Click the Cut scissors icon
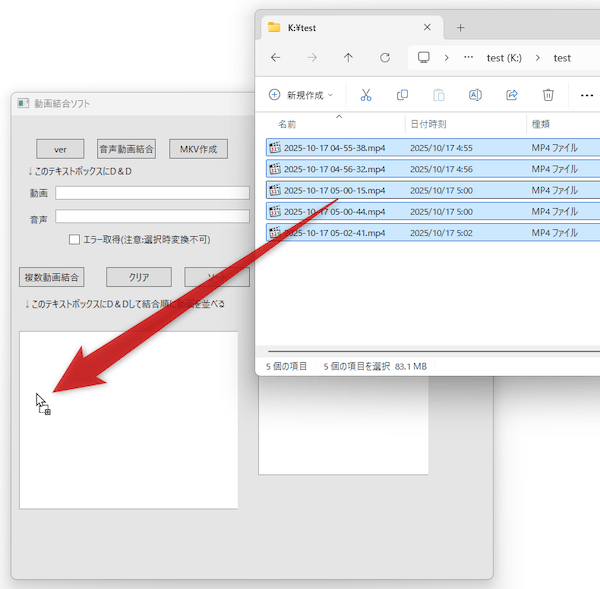Image resolution: width=600 pixels, height=589 pixels. tap(366, 95)
